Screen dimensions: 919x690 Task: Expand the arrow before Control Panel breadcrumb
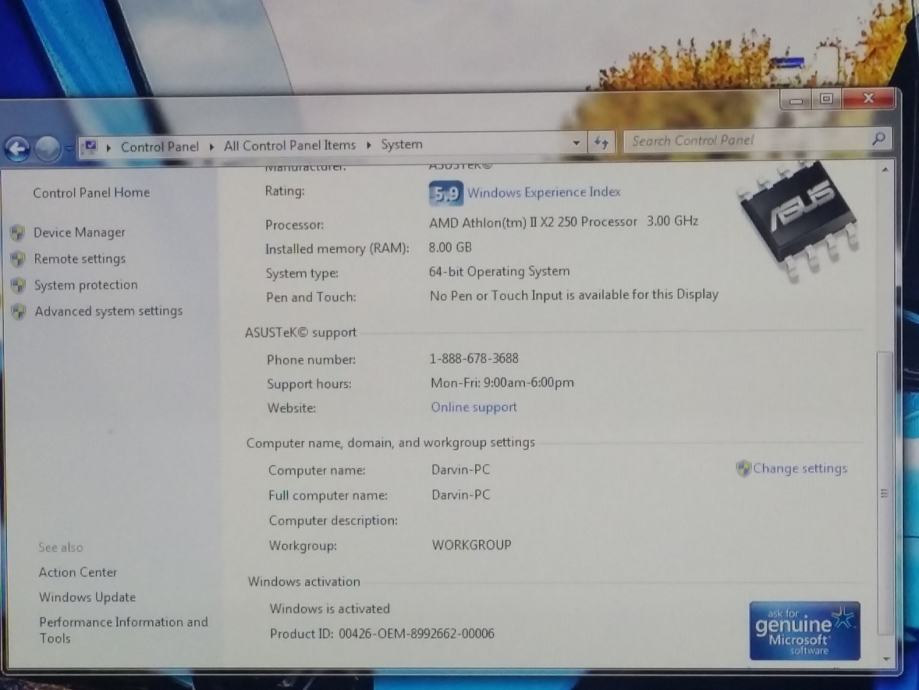pos(109,147)
